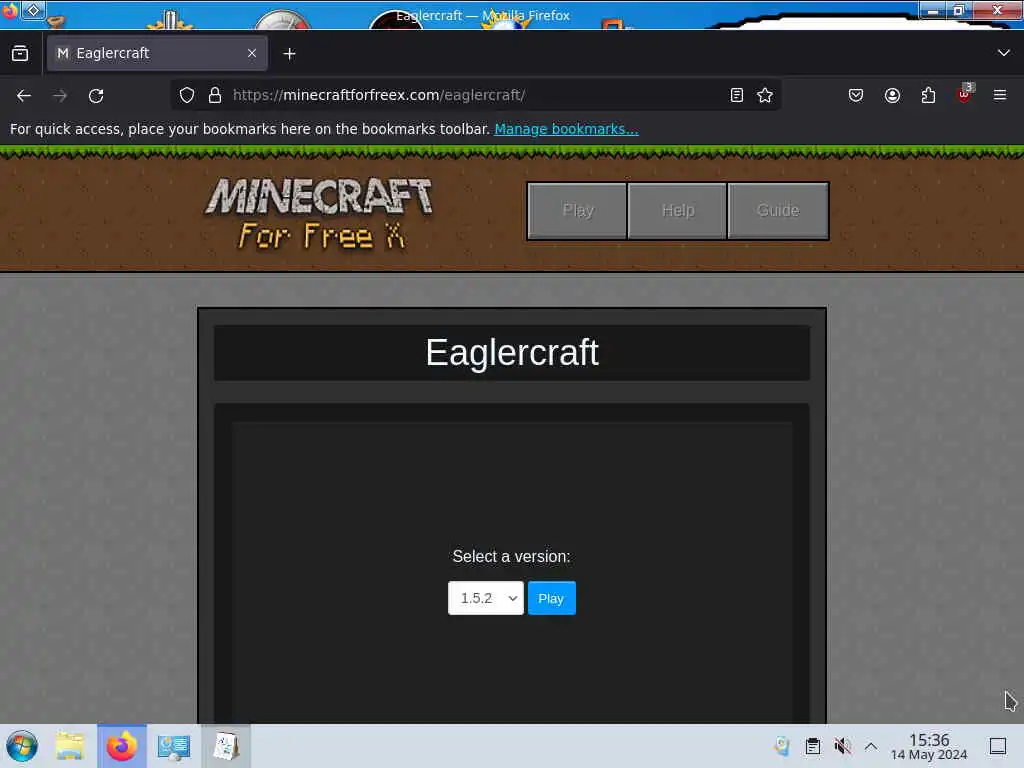Click the address bar URL
The image size is (1024, 768).
[x=379, y=95]
